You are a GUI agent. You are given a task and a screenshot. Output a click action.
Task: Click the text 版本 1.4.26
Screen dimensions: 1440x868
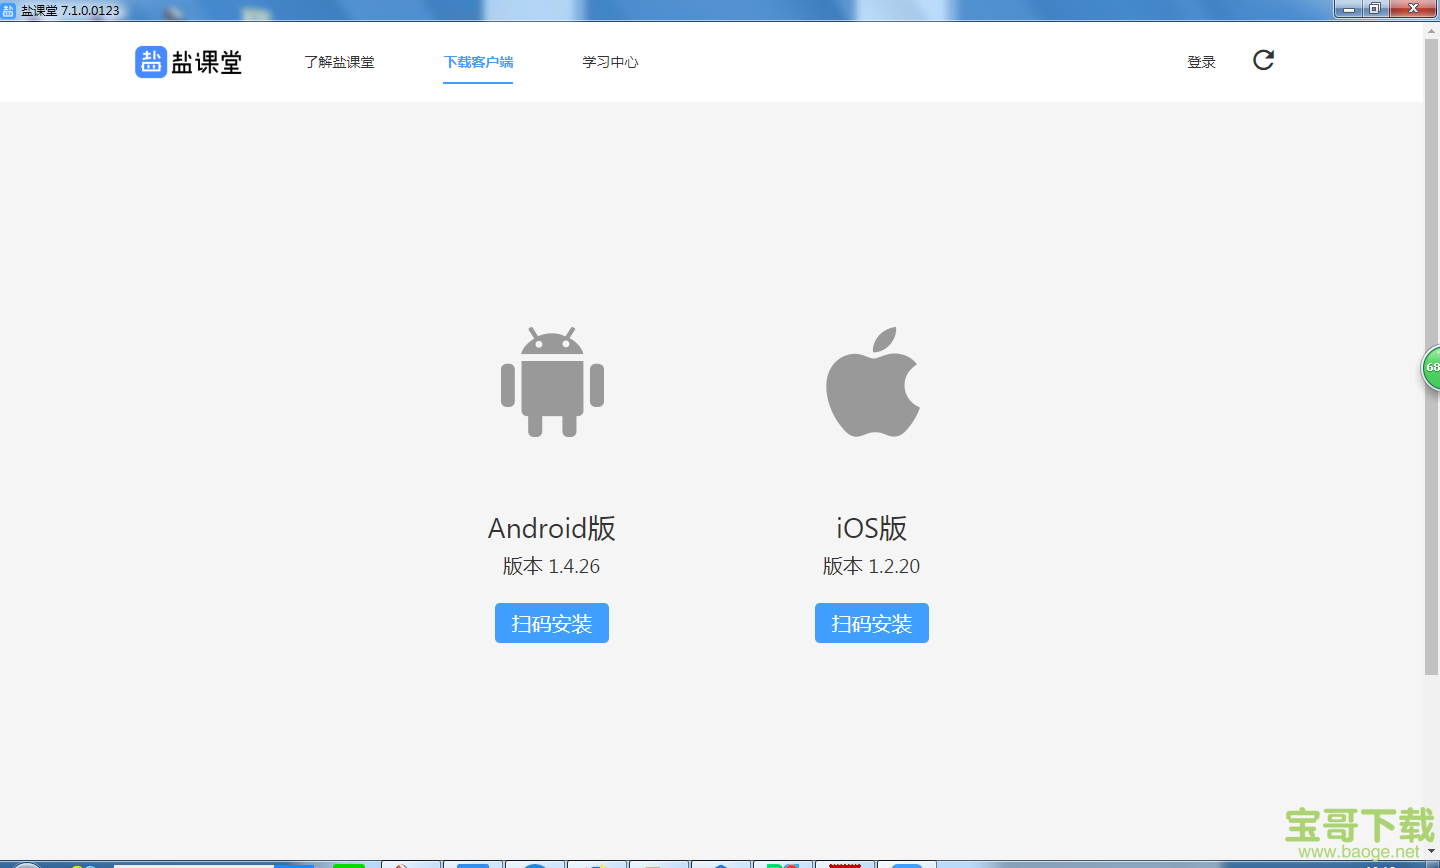point(552,566)
